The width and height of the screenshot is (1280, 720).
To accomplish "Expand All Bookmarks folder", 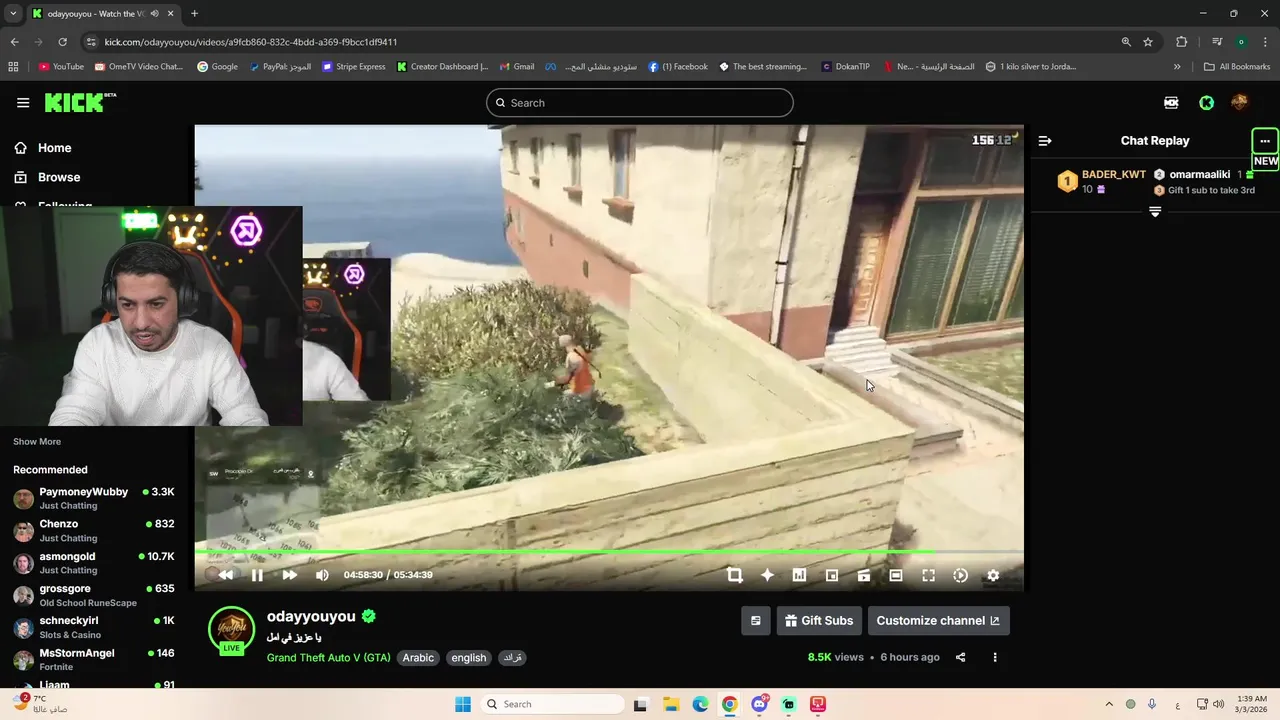I will pyautogui.click(x=1237, y=67).
